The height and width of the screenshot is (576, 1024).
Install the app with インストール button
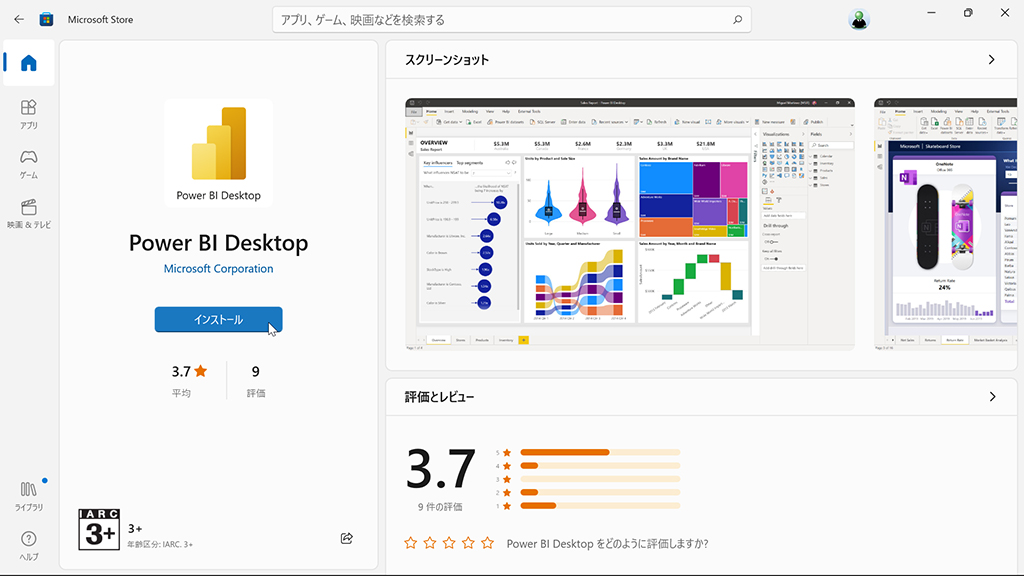[x=219, y=319]
